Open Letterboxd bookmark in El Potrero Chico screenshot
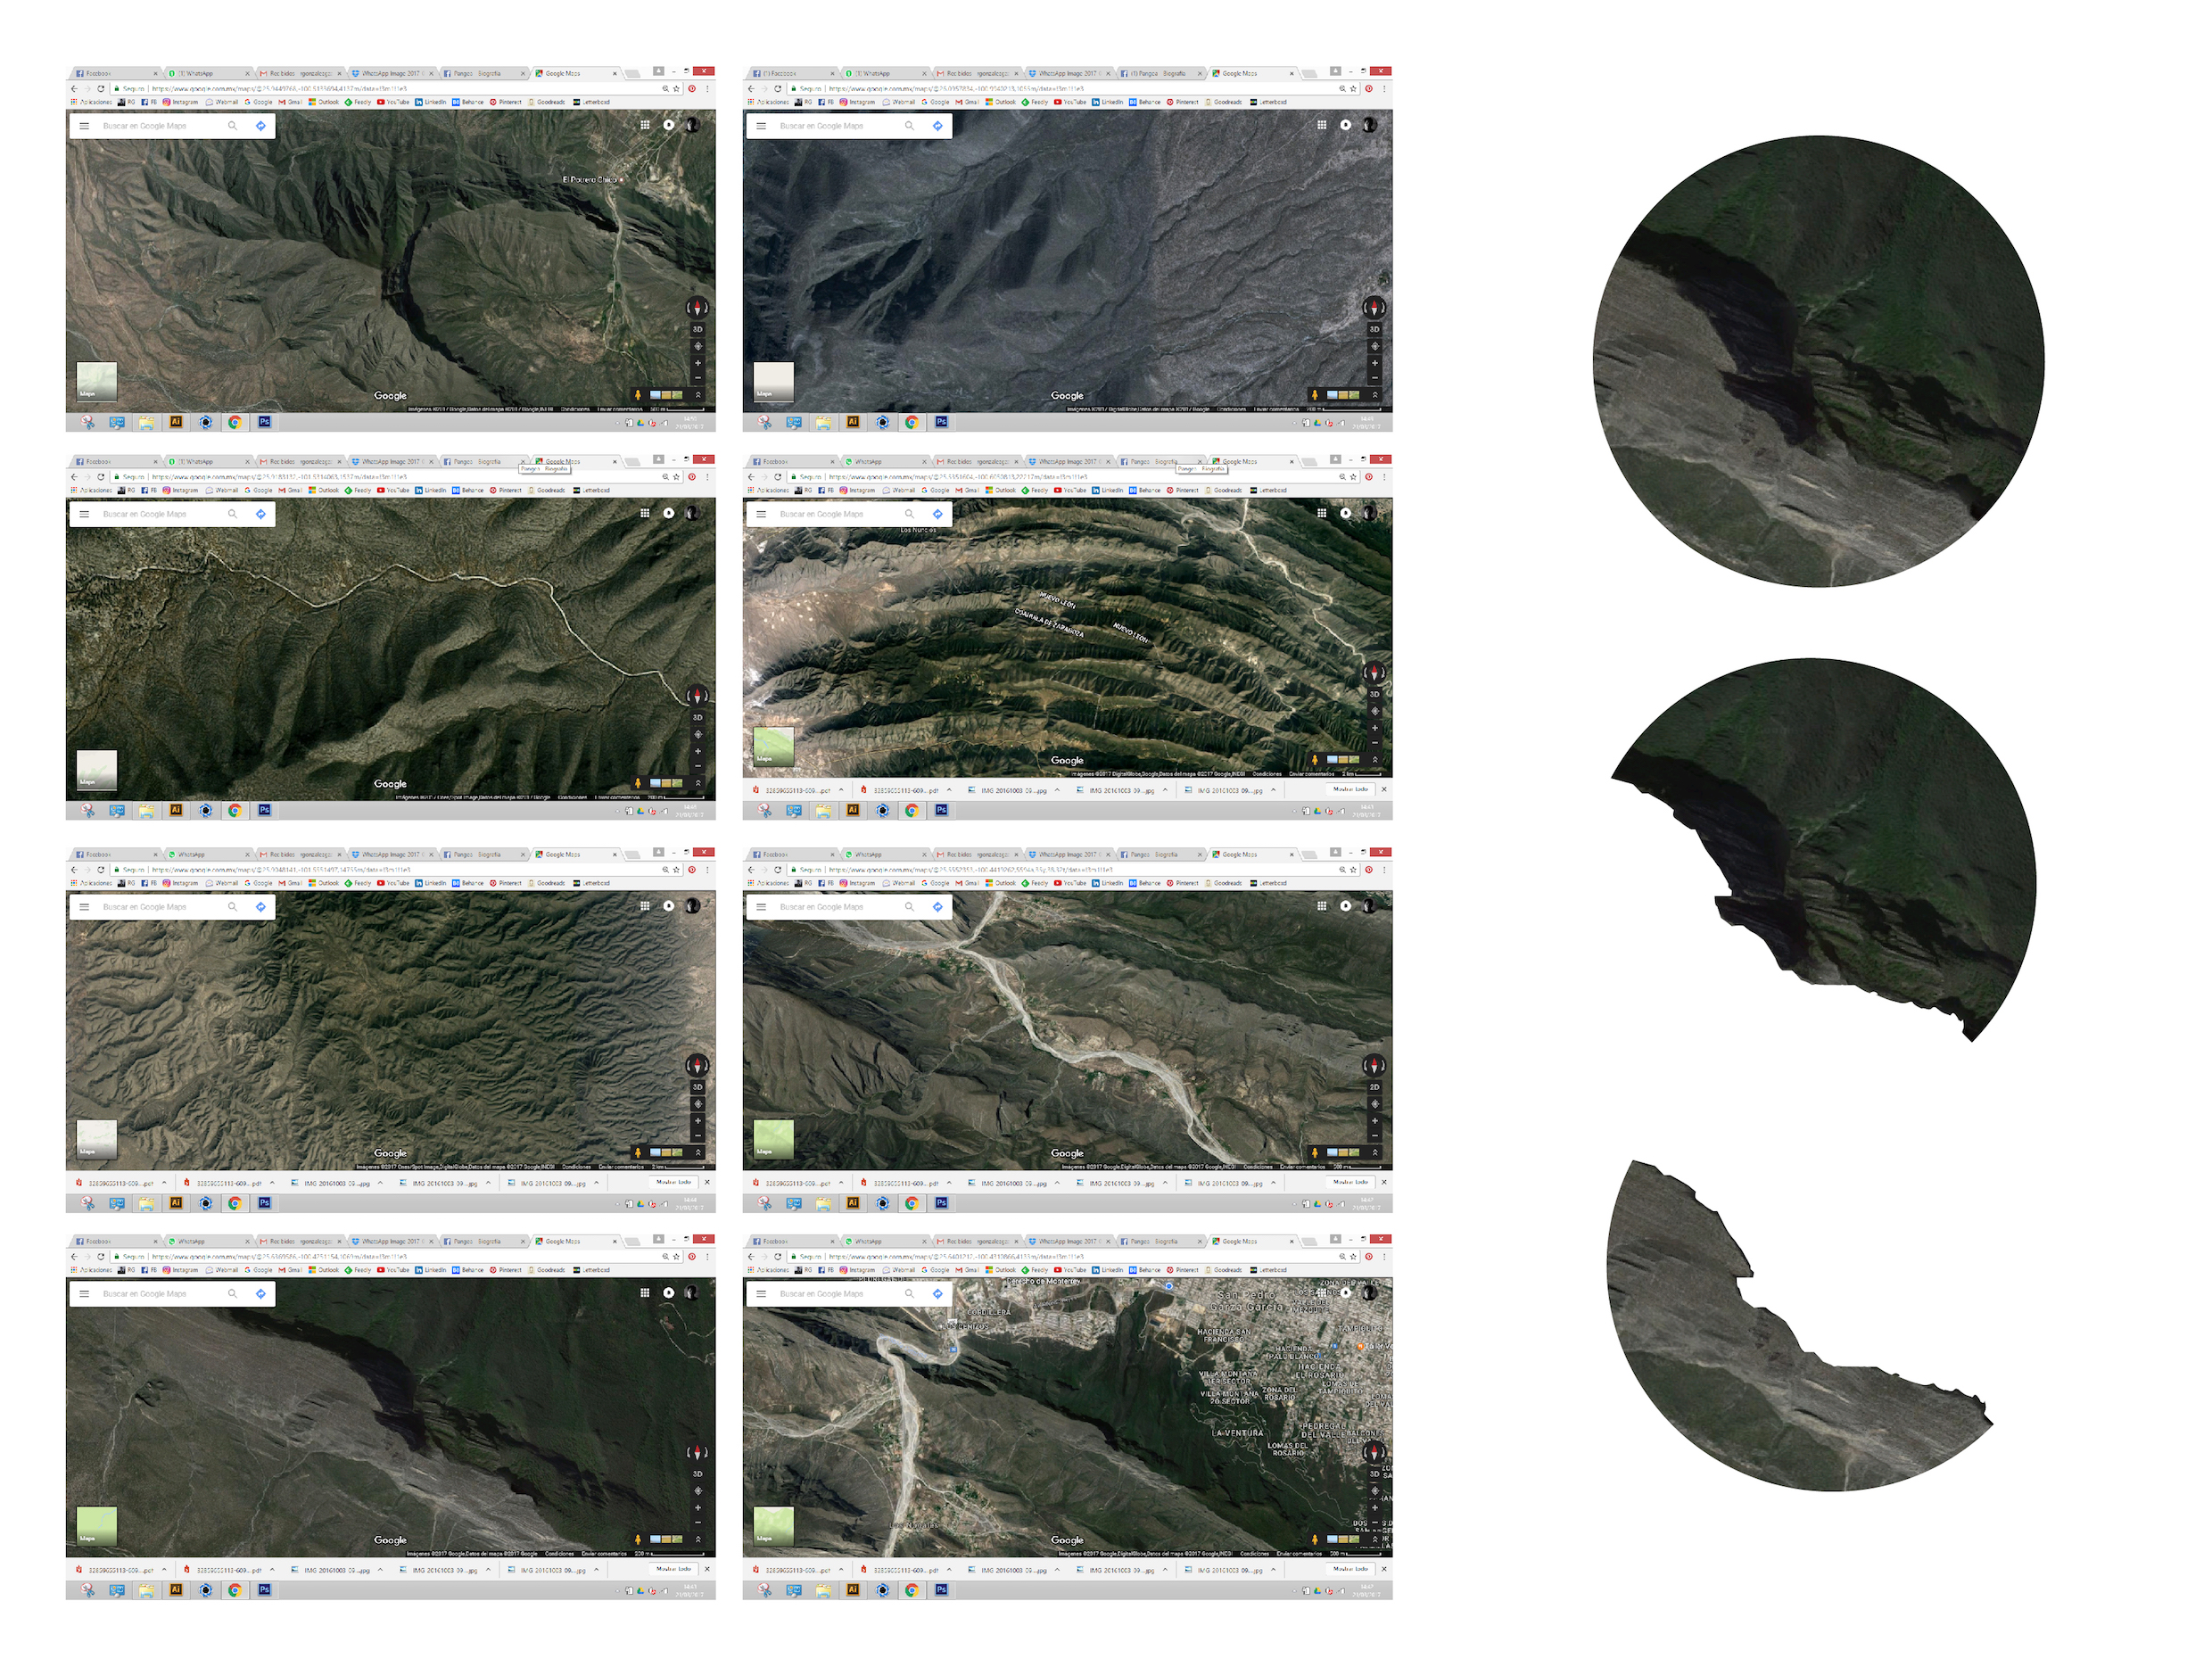The image size is (2212, 1659). (x=591, y=102)
